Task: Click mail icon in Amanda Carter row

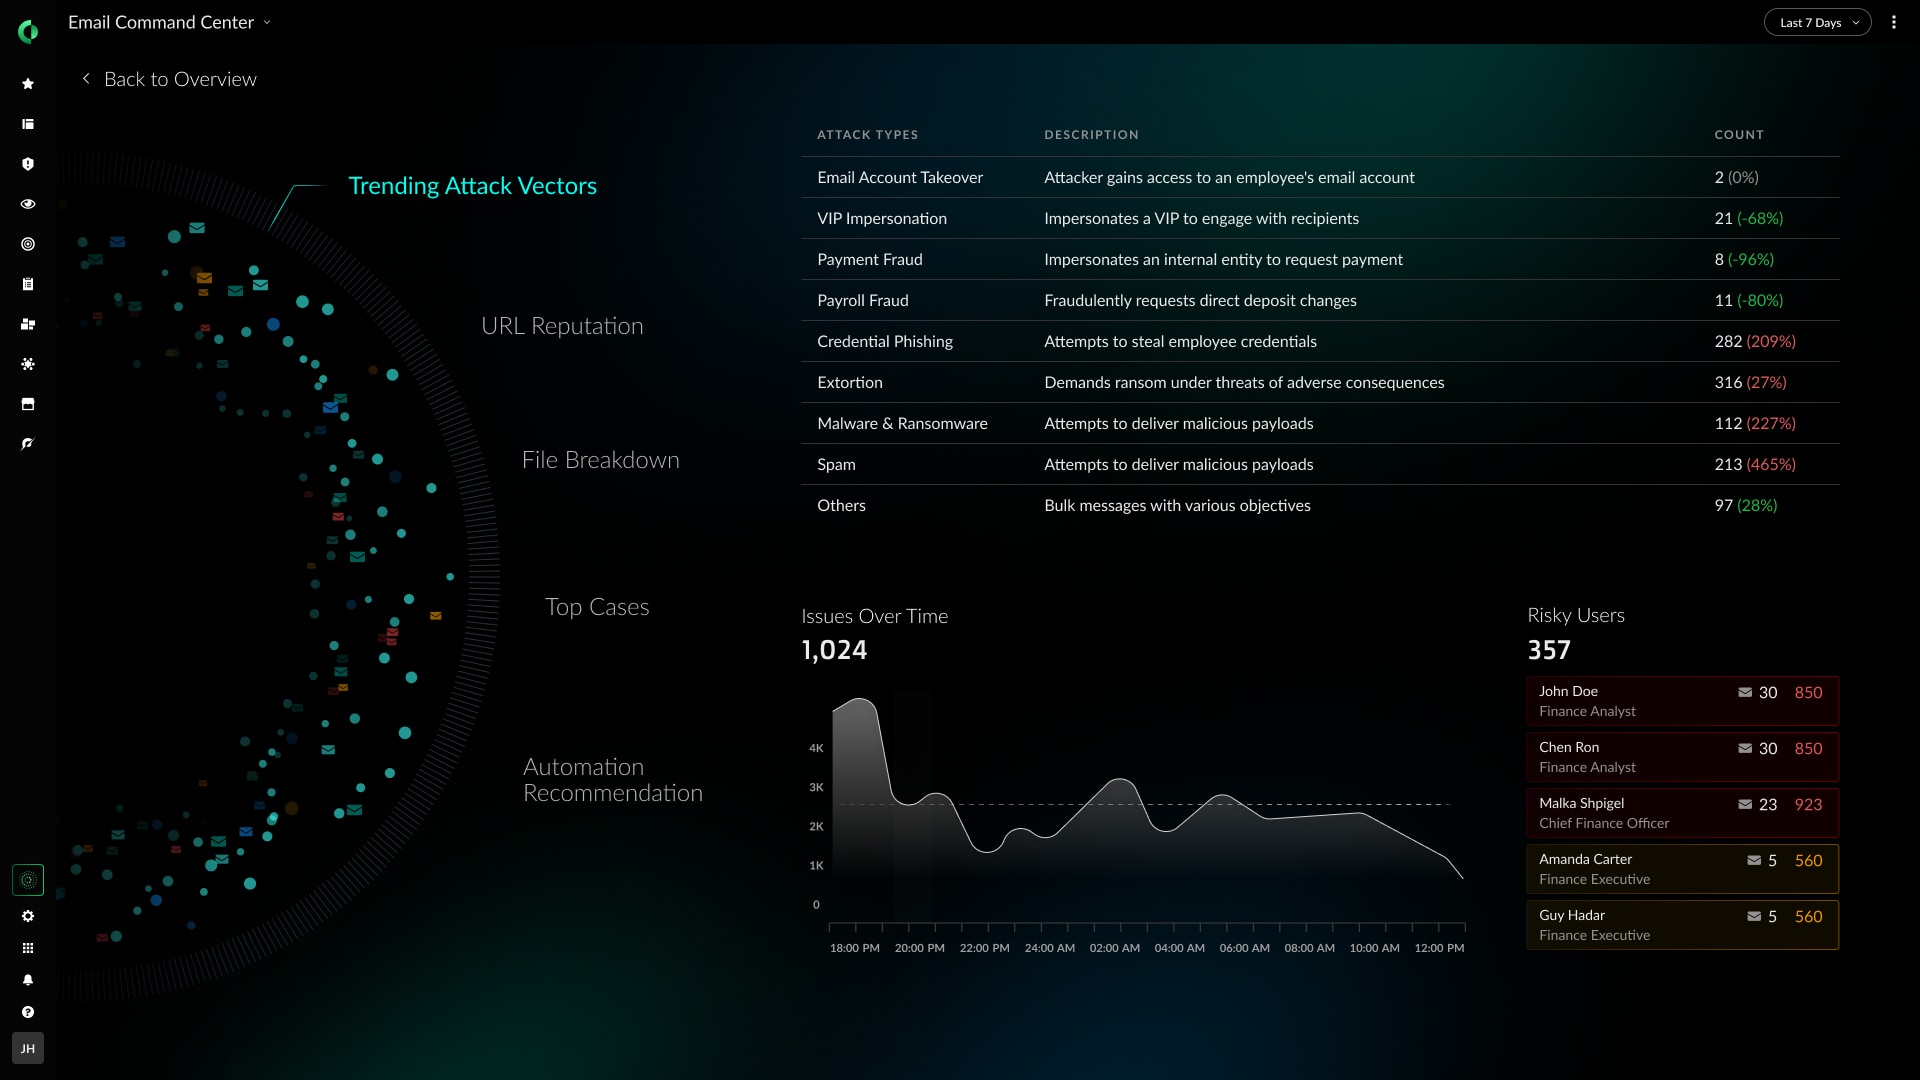Action: 1754,860
